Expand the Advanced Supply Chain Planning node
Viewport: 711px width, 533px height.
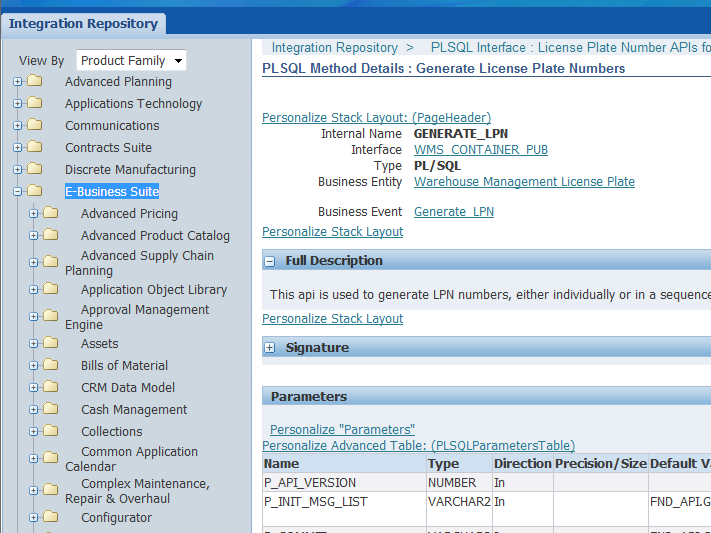(34, 263)
